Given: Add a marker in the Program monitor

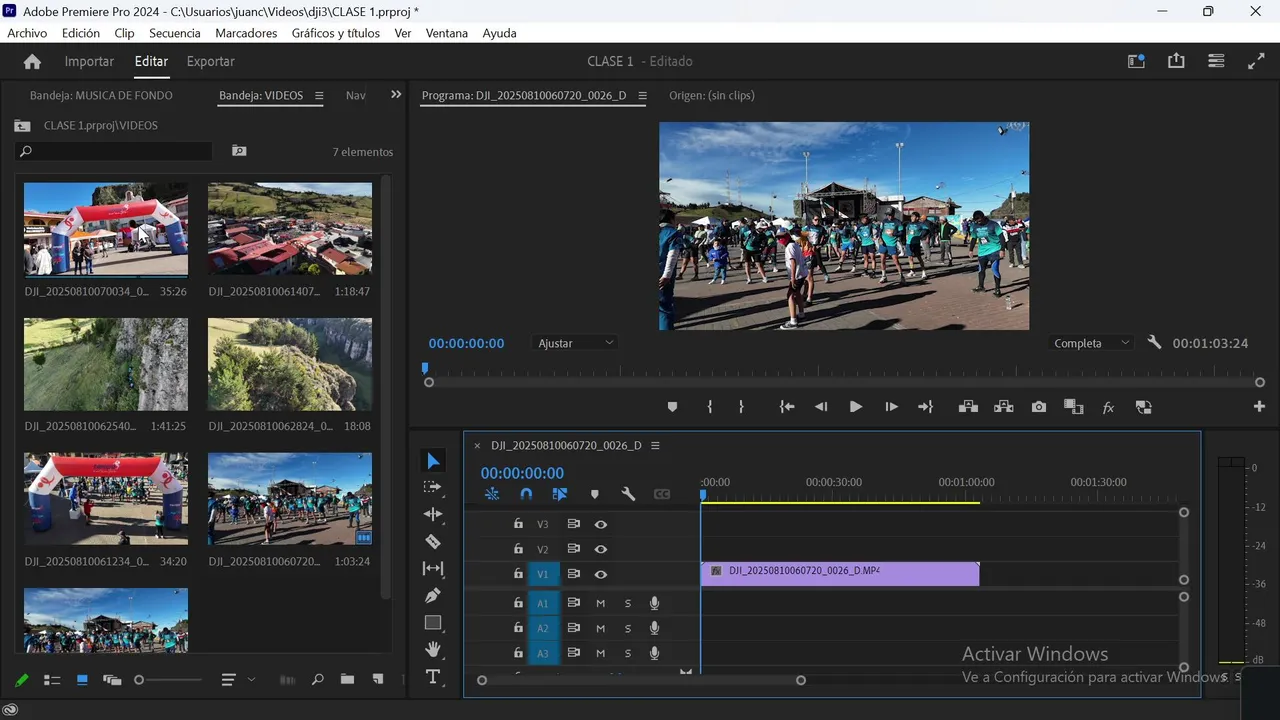Looking at the screenshot, I should point(672,407).
